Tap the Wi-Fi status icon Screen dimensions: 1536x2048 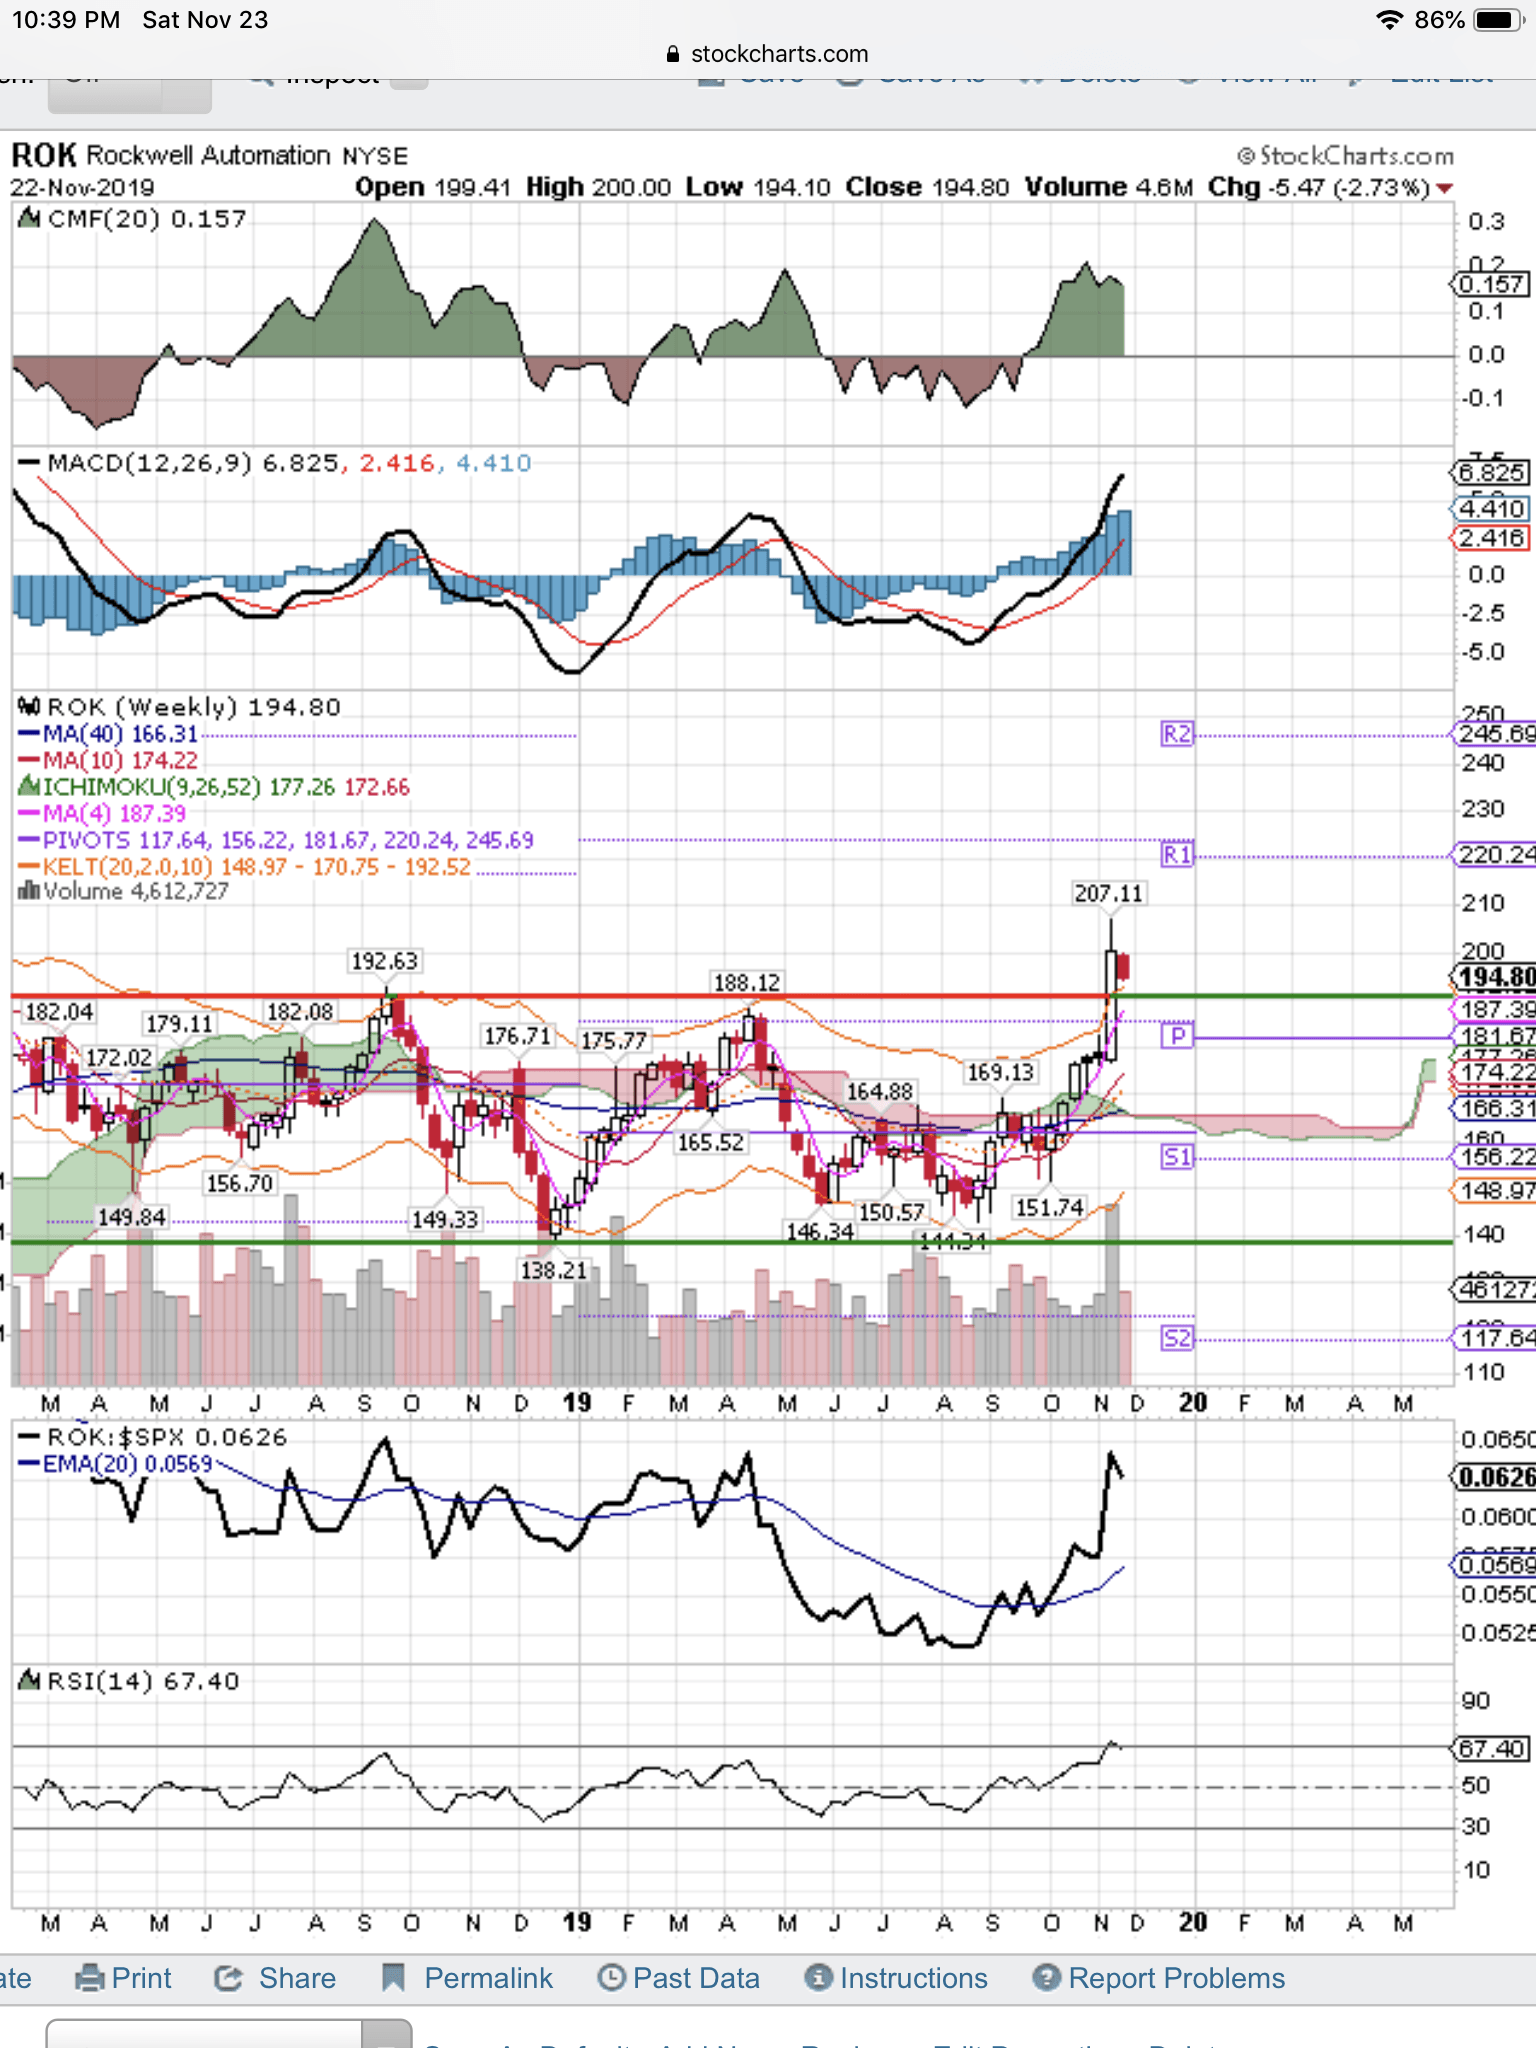pos(1388,20)
